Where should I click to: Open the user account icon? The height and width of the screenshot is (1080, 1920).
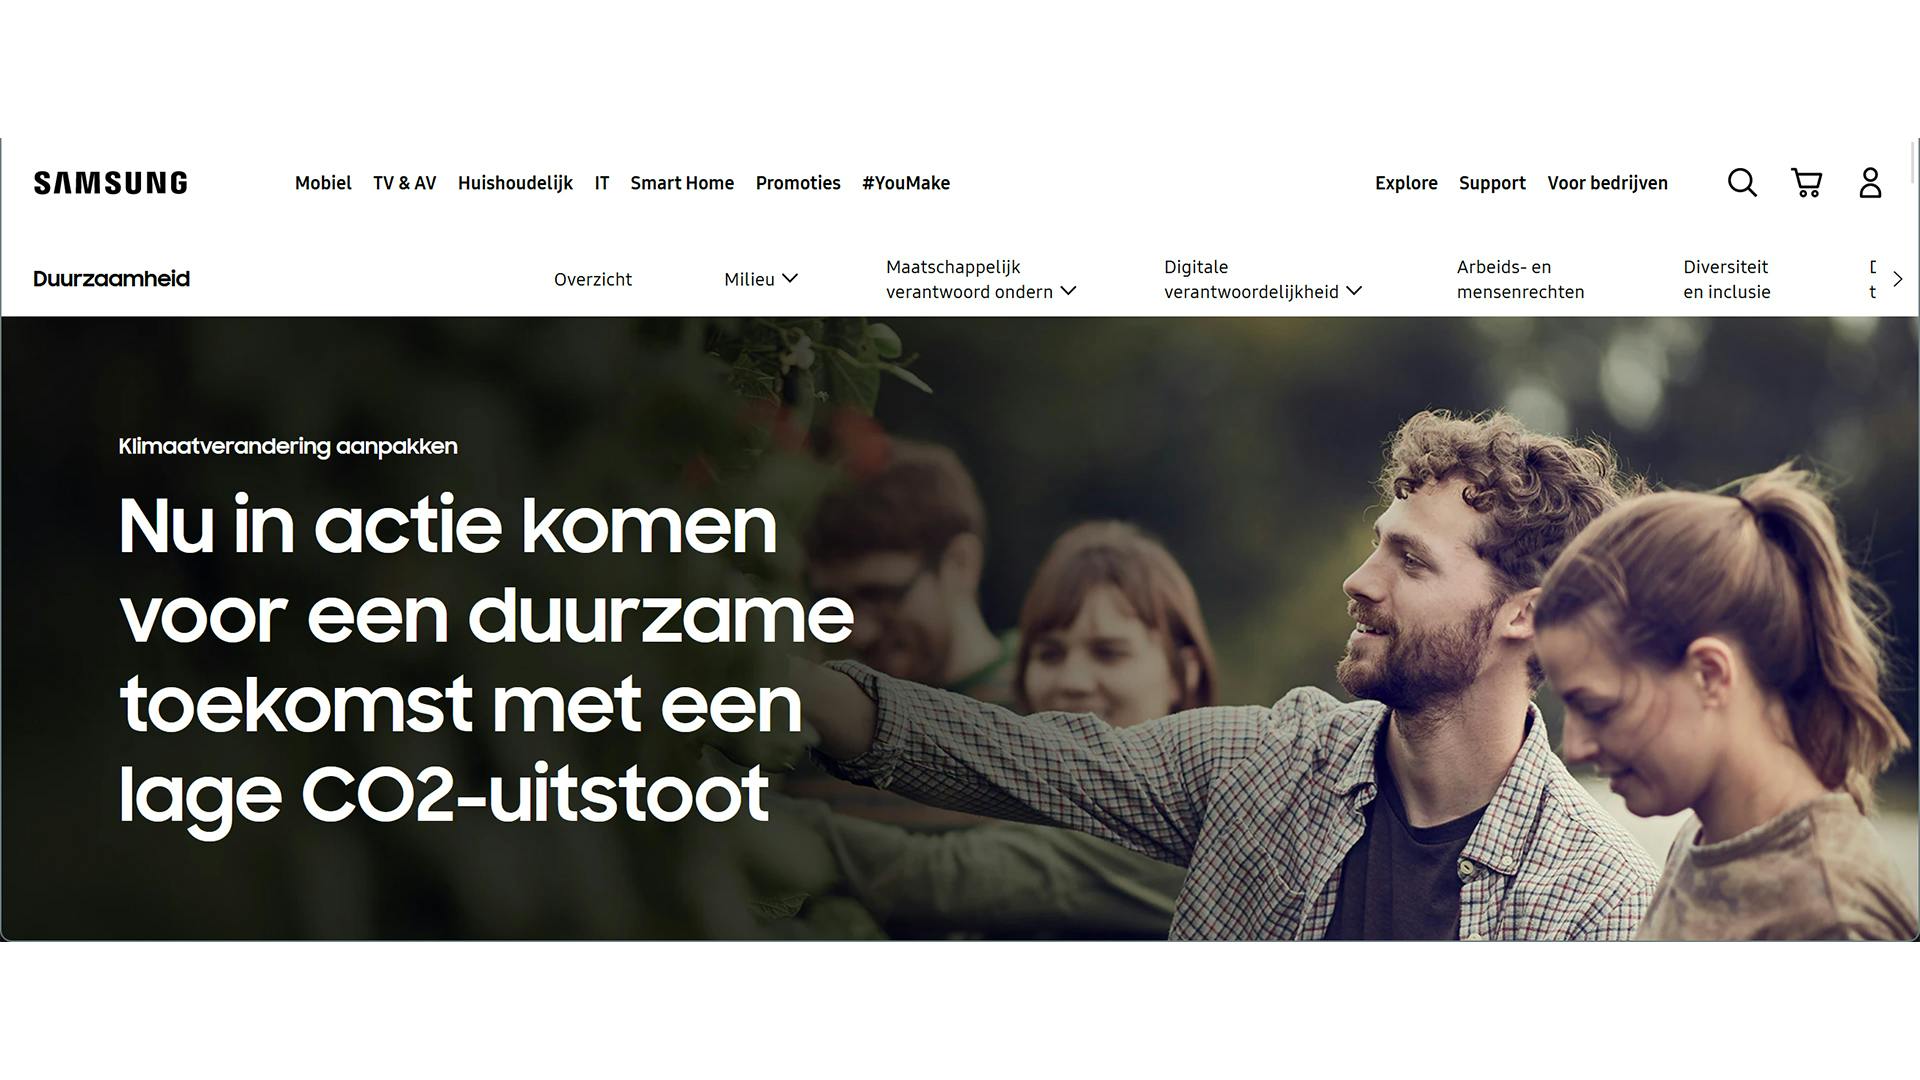pyautogui.click(x=1870, y=183)
